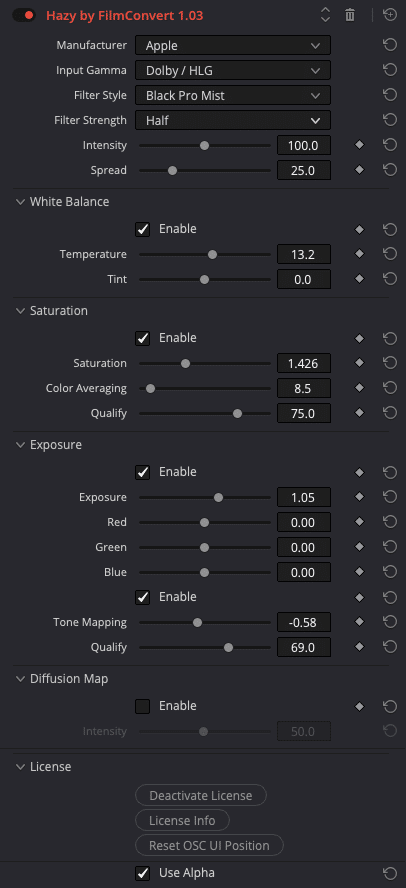
Task: Collapse the Exposure section
Action: tap(20, 445)
